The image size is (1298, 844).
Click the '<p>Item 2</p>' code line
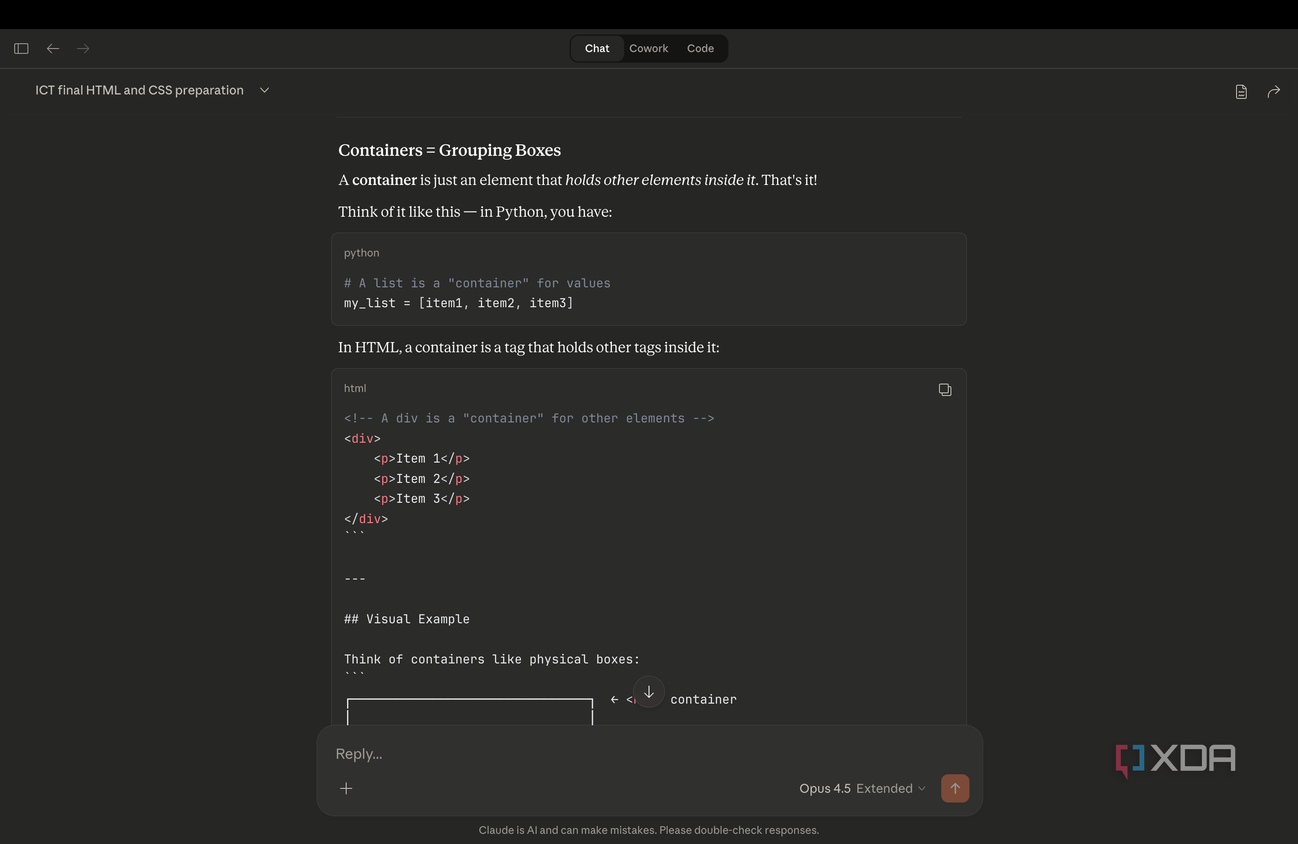[x=421, y=479]
